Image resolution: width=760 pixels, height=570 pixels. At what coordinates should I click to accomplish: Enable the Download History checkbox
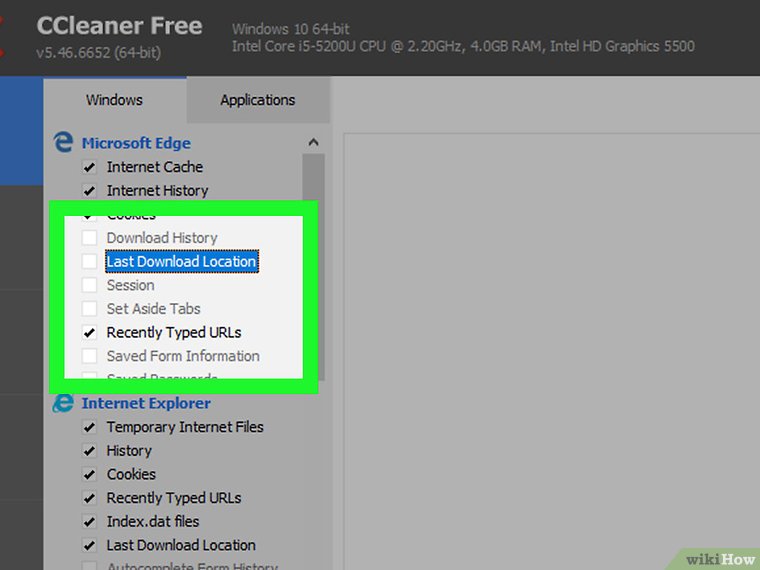[x=89, y=238]
